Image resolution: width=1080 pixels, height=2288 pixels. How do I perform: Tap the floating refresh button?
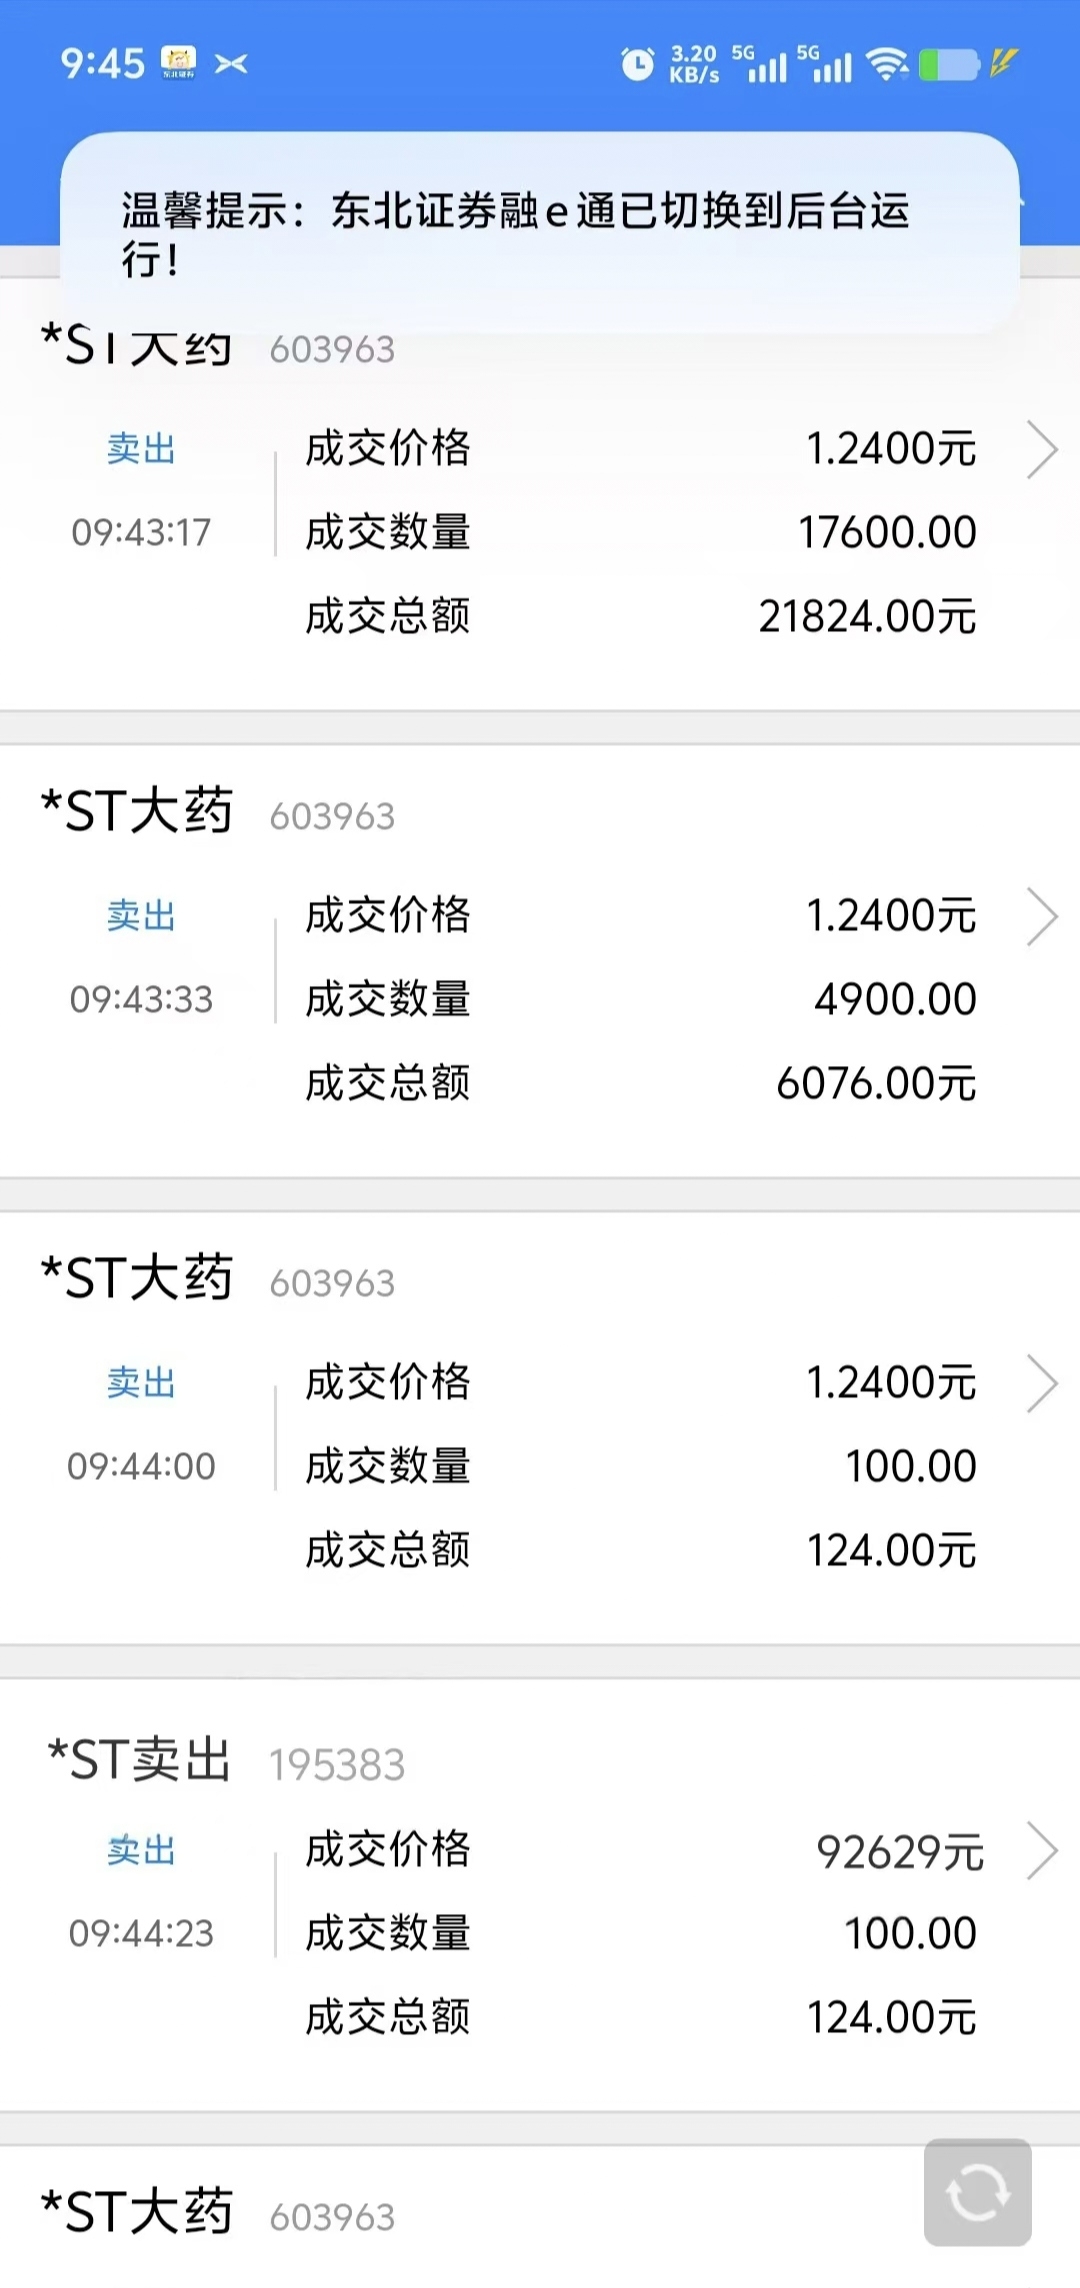tap(977, 2192)
